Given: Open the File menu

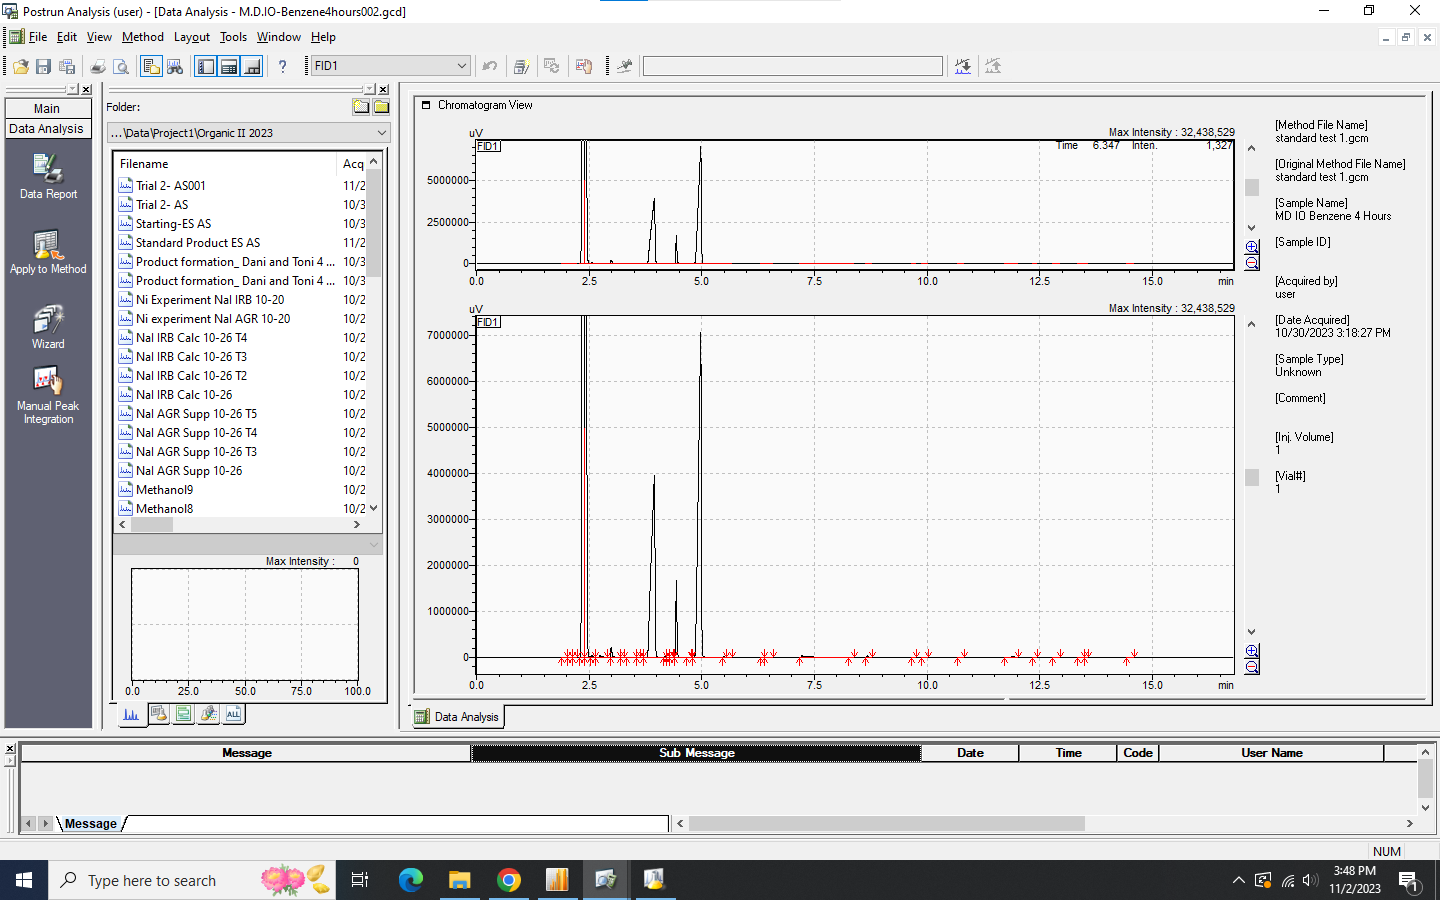Looking at the screenshot, I should tap(38, 37).
